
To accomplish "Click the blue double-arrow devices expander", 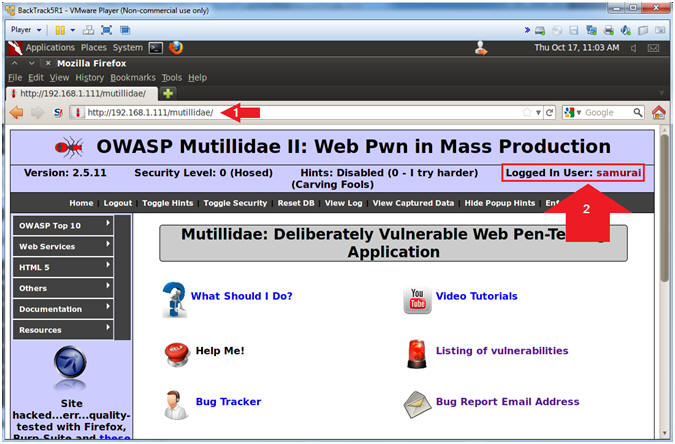I will pyautogui.click(x=527, y=30).
